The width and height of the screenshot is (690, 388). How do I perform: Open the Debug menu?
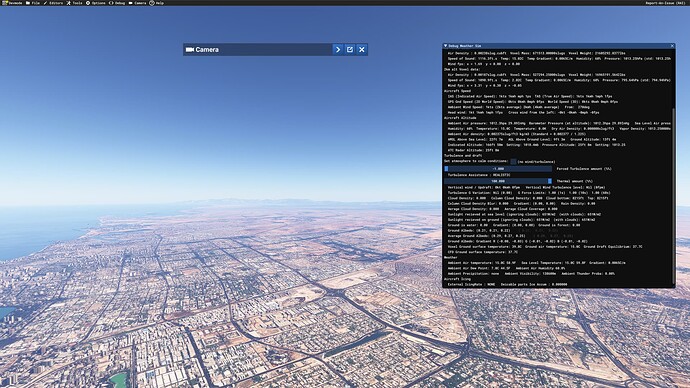point(117,3)
